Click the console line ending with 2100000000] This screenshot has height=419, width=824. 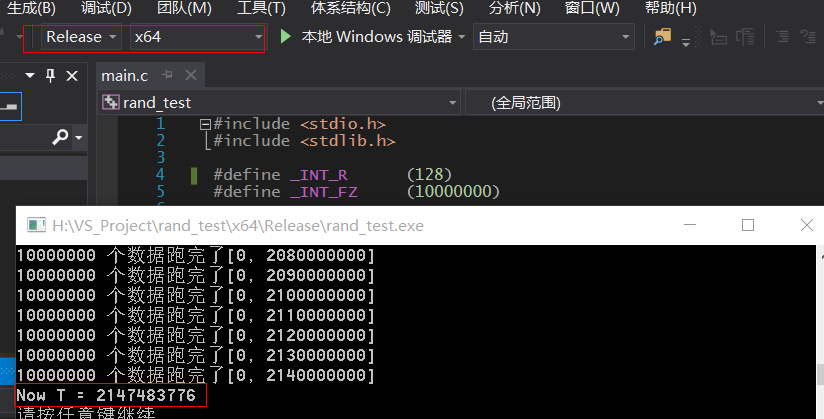pos(195,295)
